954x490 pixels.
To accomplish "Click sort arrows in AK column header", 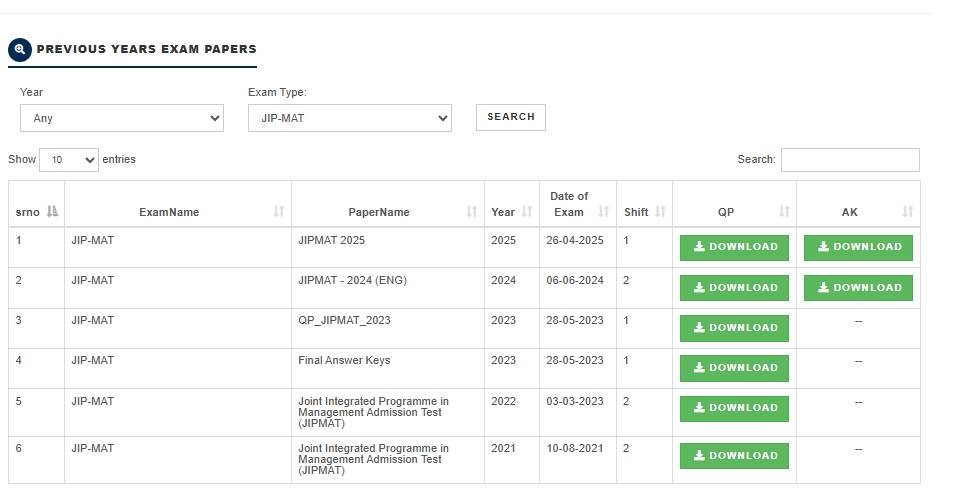I will [x=908, y=212].
